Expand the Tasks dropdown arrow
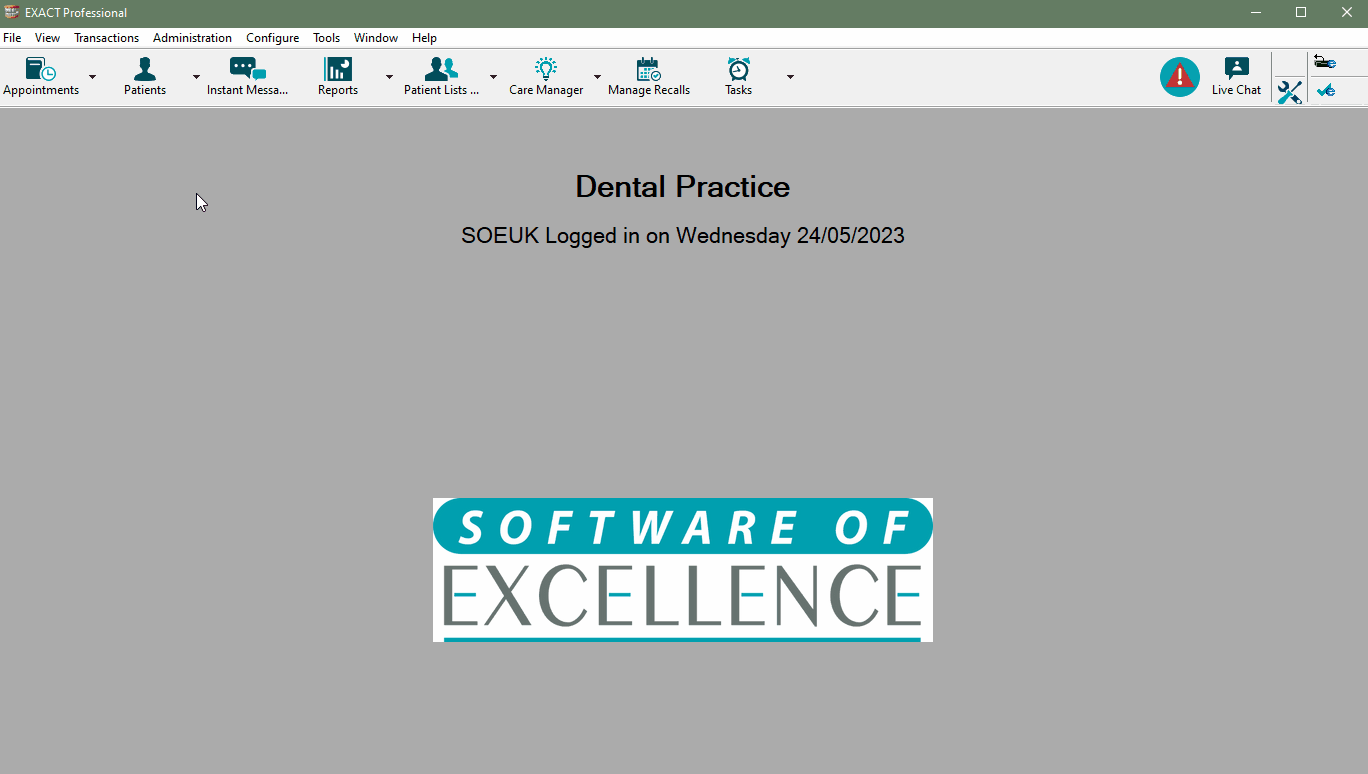Screen dimensions: 1368x774 790,77
